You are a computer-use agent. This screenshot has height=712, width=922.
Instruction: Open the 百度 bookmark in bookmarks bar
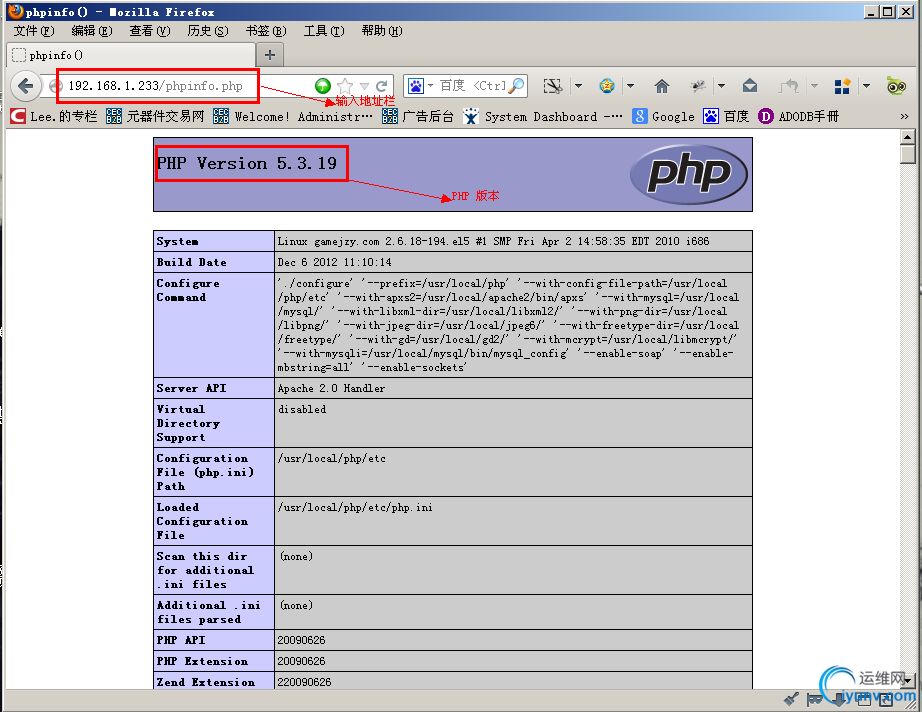click(x=726, y=116)
